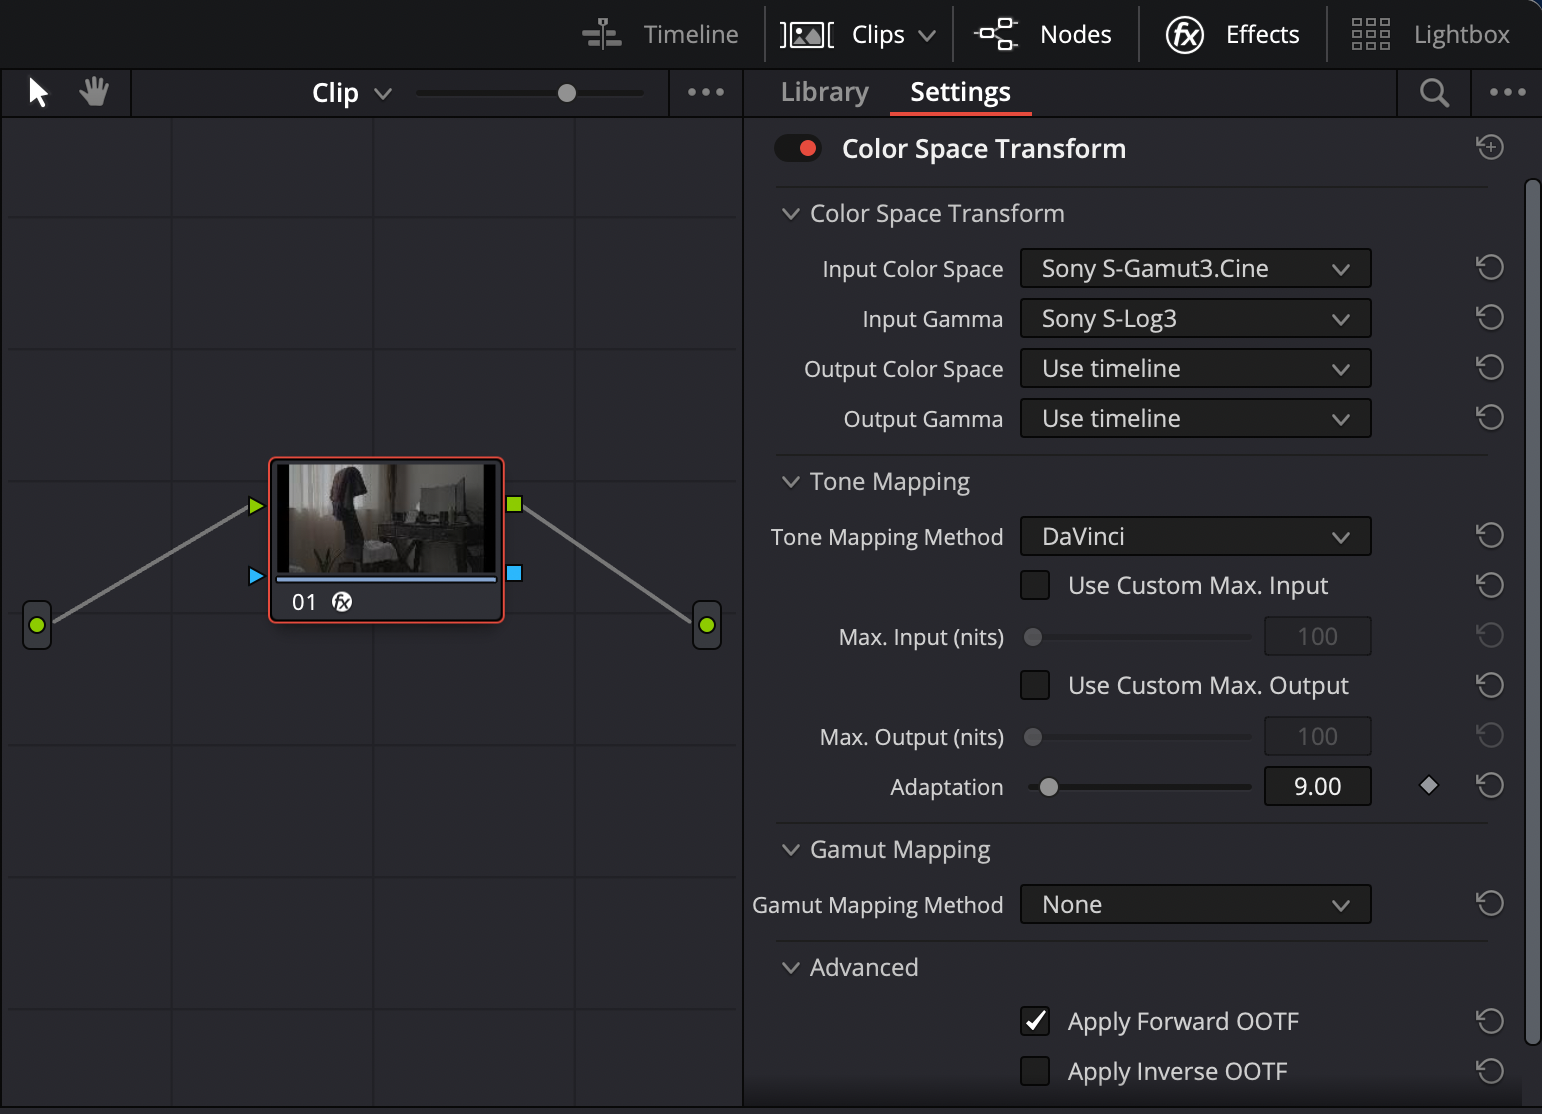
Task: Reset Tone Mapping Method setting
Action: (x=1490, y=536)
